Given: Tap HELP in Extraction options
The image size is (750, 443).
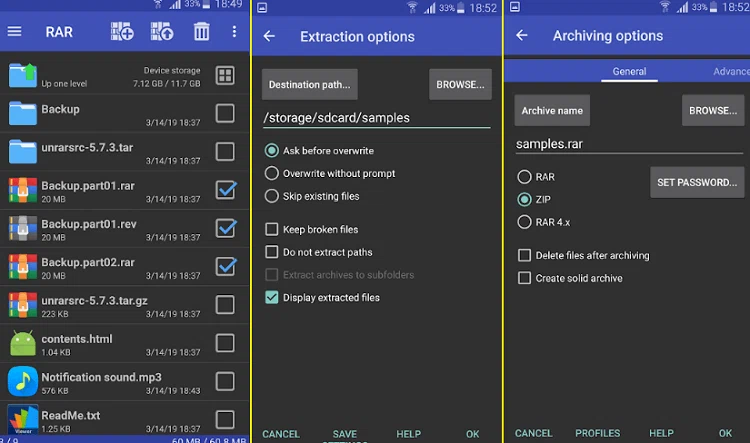Looking at the screenshot, I should pyautogui.click(x=408, y=434).
